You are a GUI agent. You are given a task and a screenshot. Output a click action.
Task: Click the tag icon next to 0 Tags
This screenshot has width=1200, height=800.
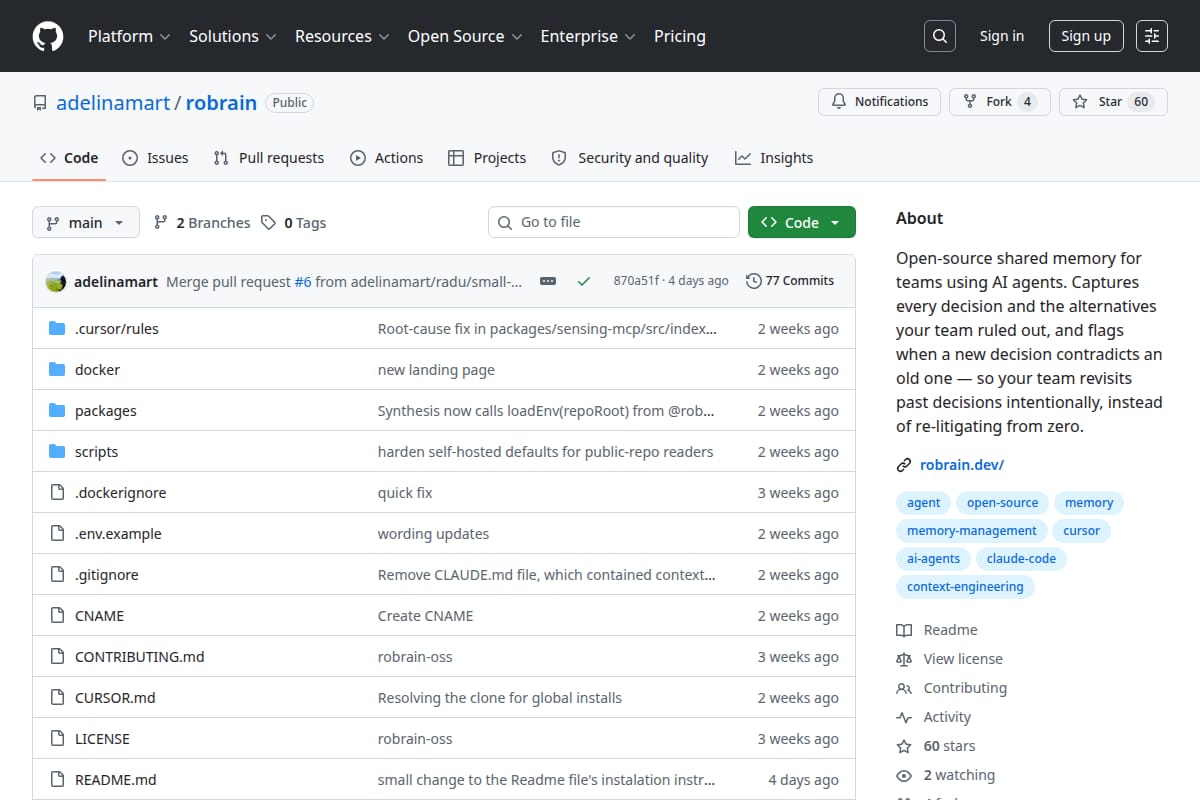pos(268,223)
